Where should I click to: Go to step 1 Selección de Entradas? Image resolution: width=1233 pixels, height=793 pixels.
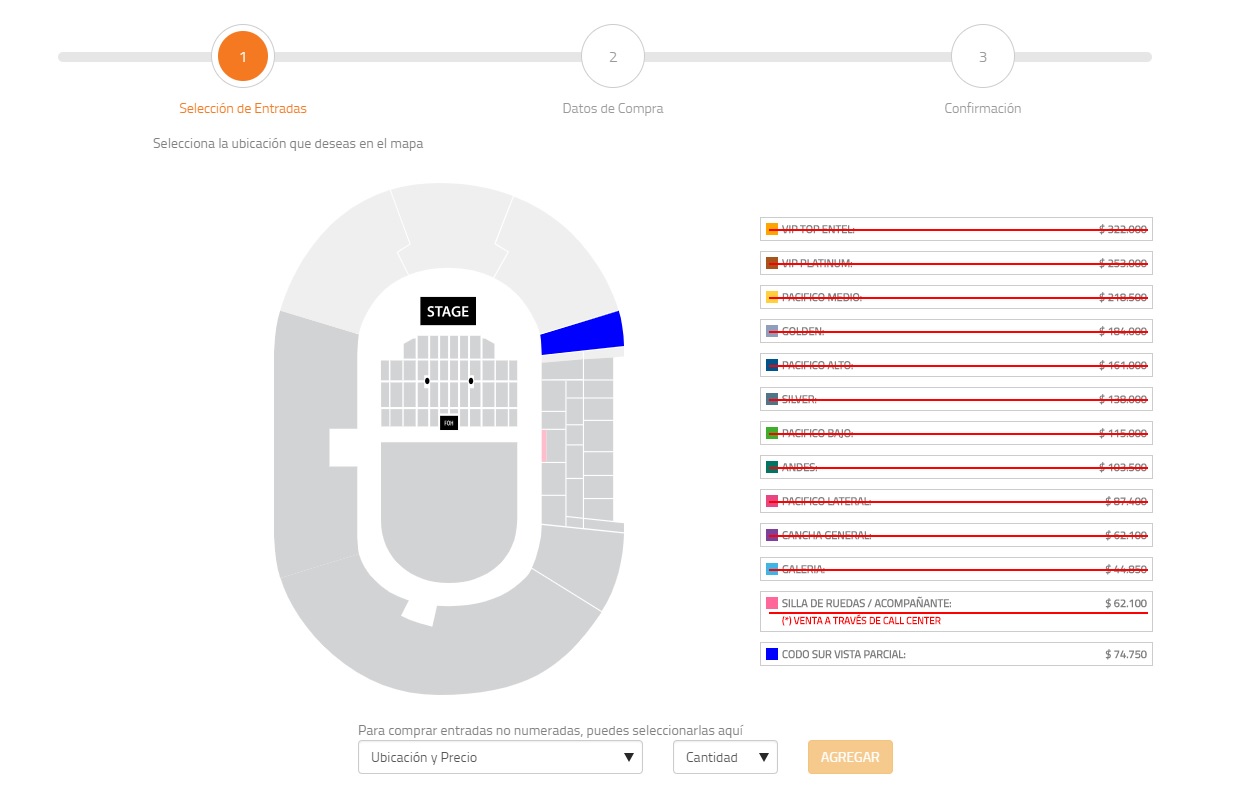[243, 57]
